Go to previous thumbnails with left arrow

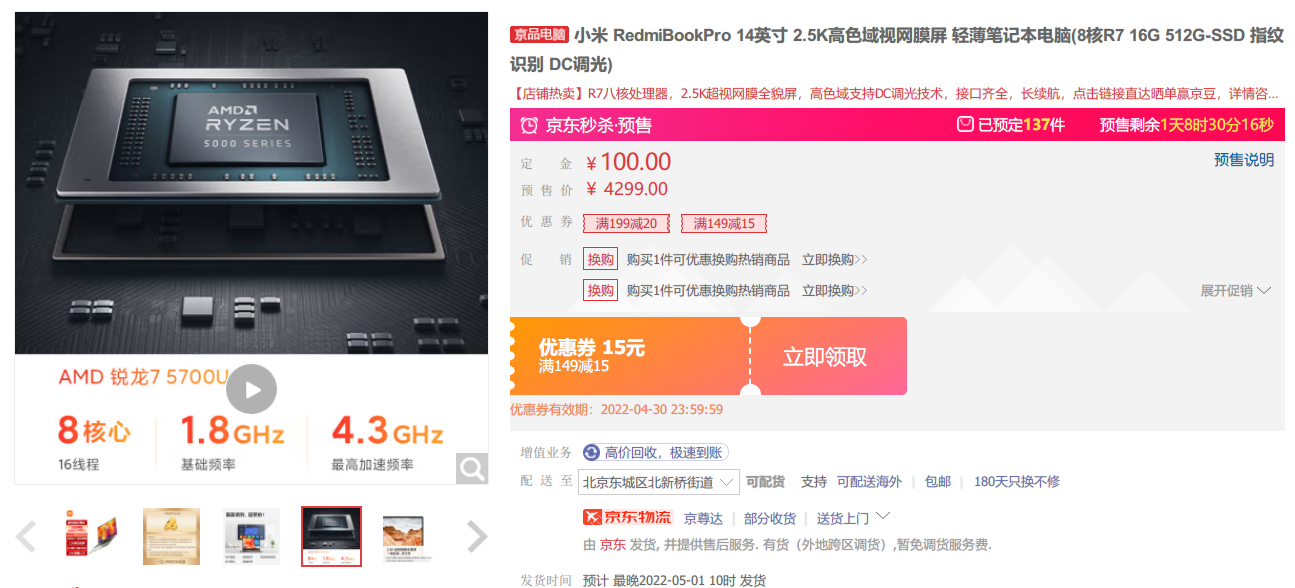26,537
